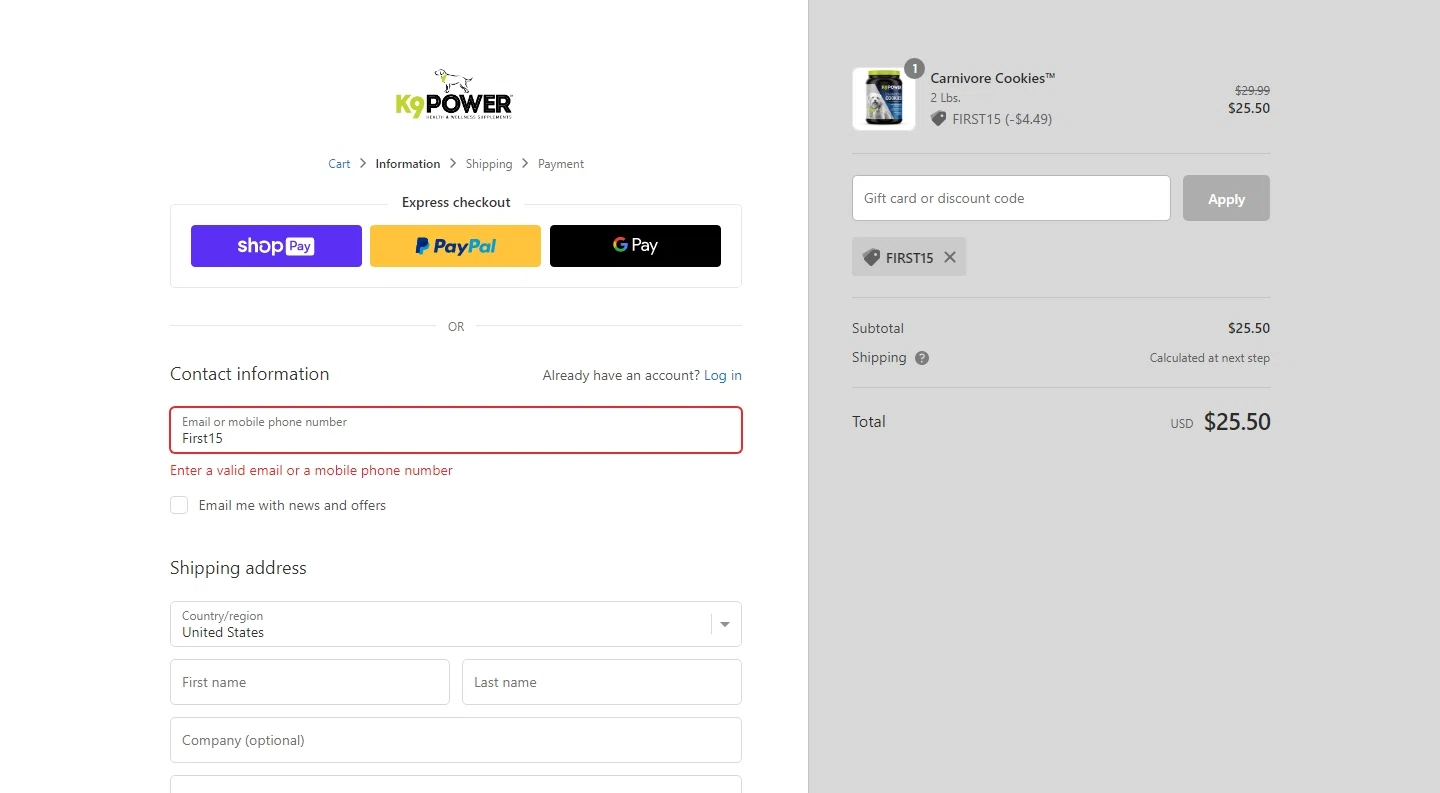Select the Shipping breadcrumb step
Image resolution: width=1440 pixels, height=793 pixels.
pos(489,164)
